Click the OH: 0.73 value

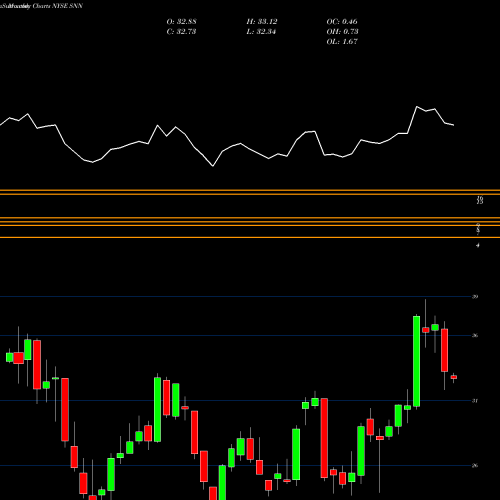(x=342, y=32)
